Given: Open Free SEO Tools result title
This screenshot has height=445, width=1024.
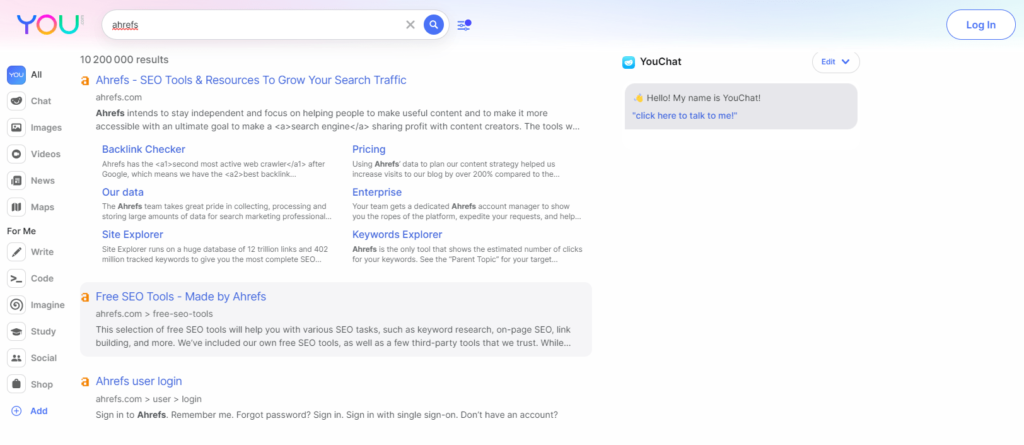Looking at the screenshot, I should click(x=180, y=297).
